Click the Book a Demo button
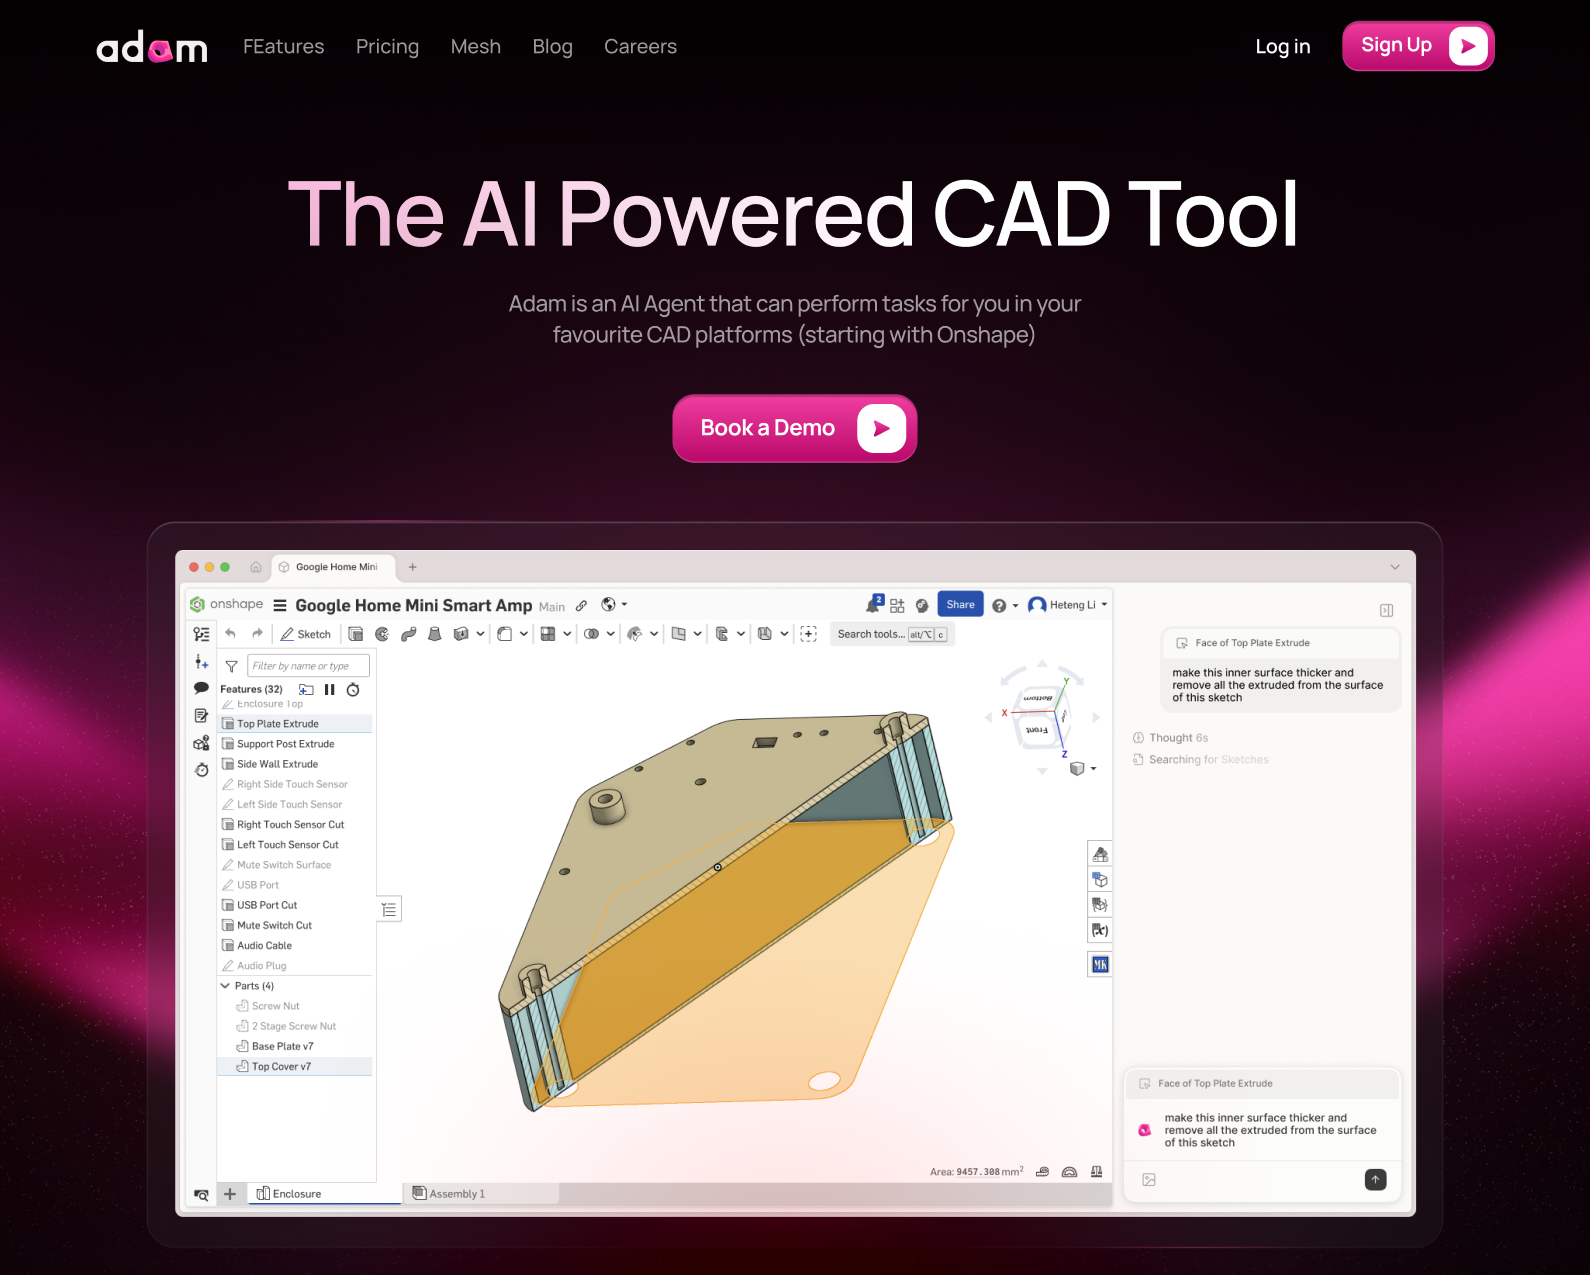This screenshot has height=1275, width=1590. [x=795, y=428]
